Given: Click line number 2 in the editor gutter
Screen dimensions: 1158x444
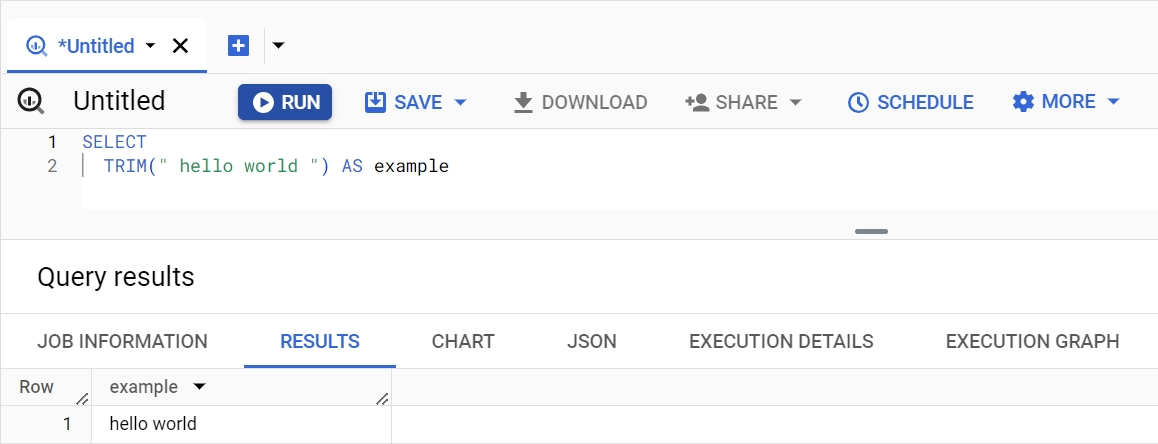Looking at the screenshot, I should pyautogui.click(x=52, y=166).
